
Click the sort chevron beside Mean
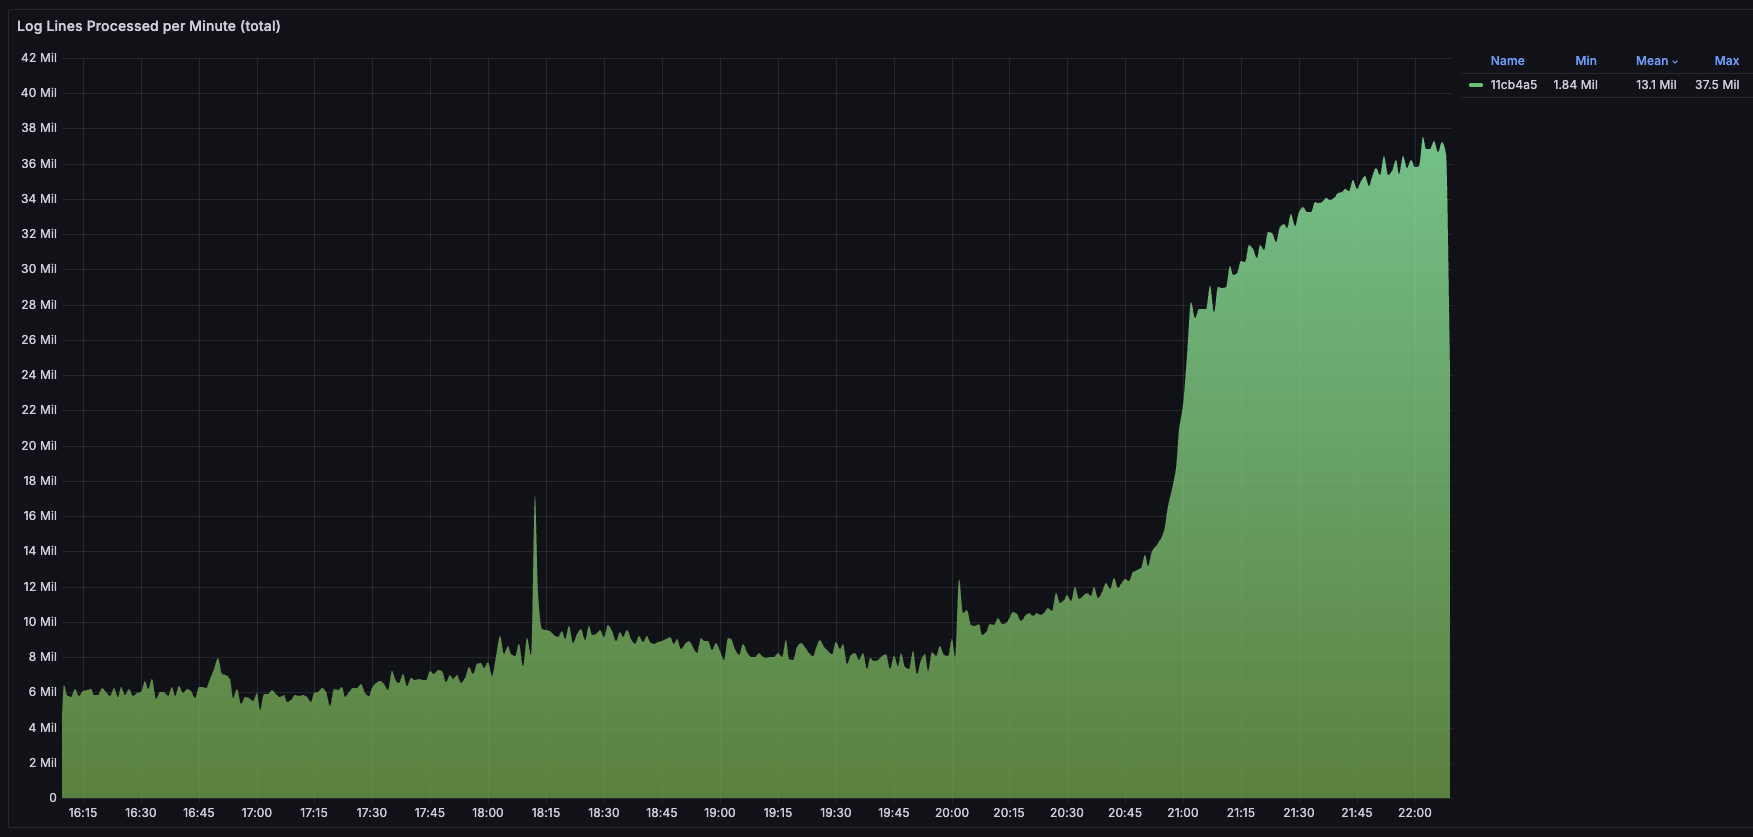point(1675,62)
